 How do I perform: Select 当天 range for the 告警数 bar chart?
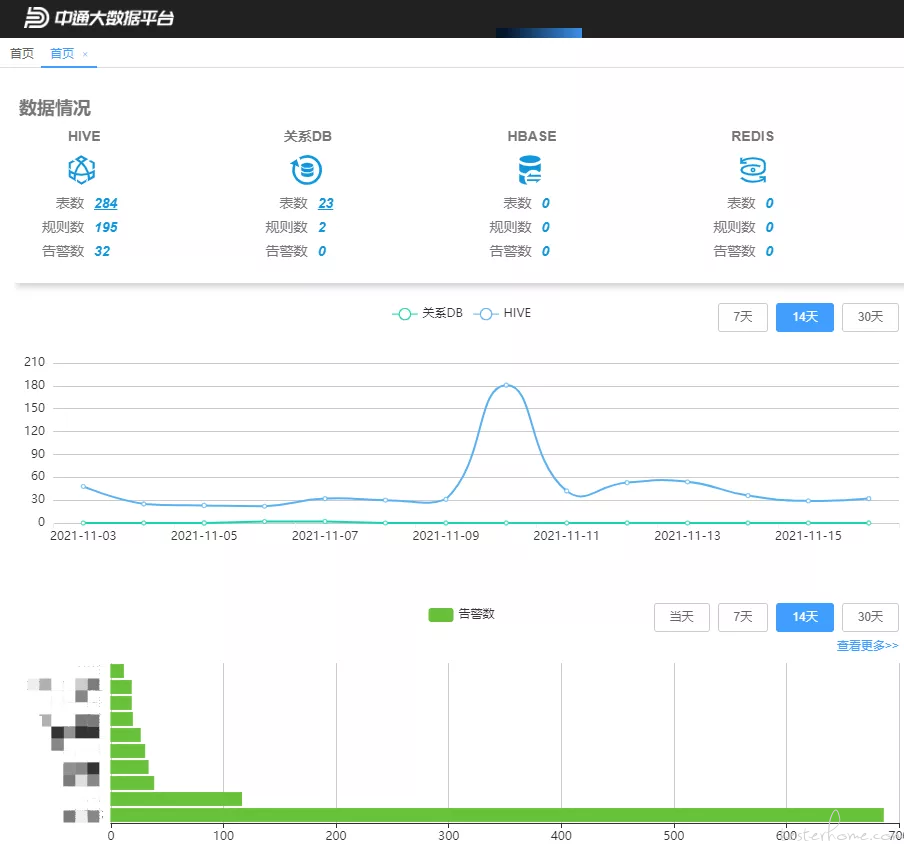click(681, 617)
